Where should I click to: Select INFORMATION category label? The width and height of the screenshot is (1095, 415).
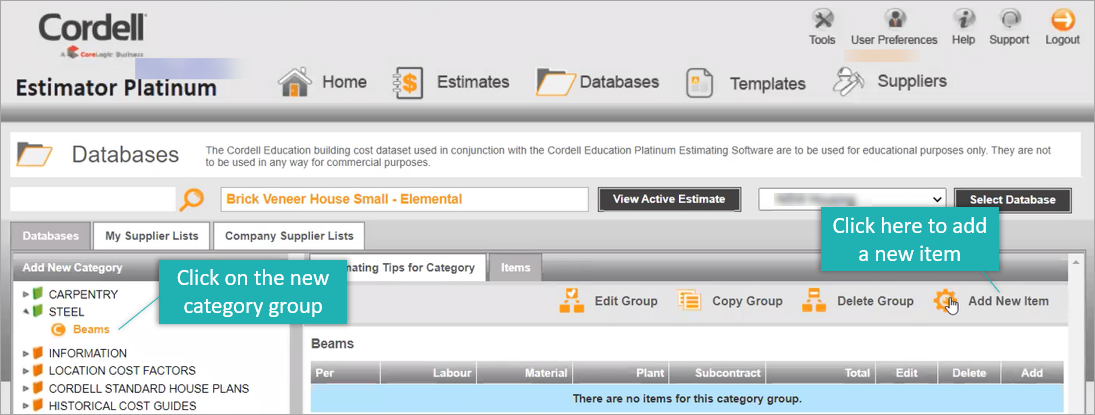coord(88,353)
